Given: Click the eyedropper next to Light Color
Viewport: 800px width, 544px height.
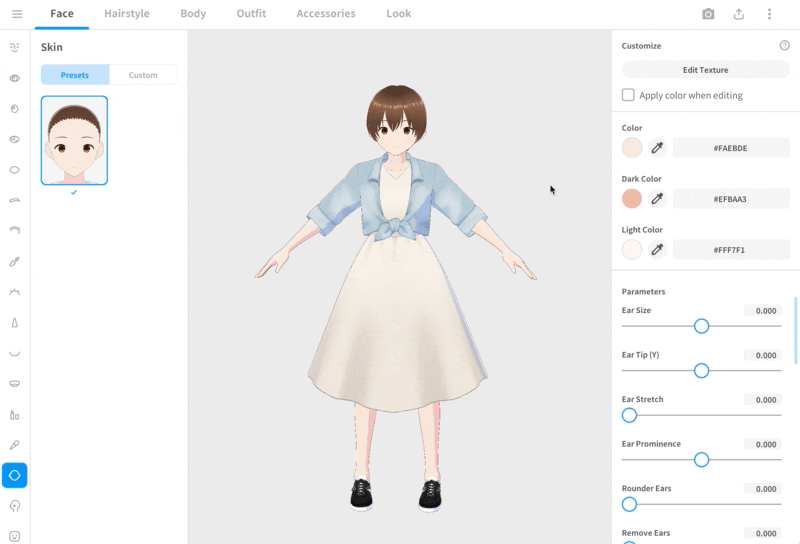Looking at the screenshot, I should (x=657, y=250).
